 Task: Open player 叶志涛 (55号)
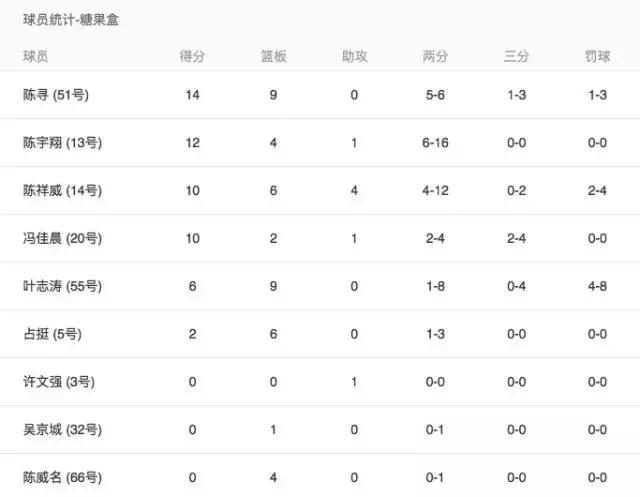62,286
